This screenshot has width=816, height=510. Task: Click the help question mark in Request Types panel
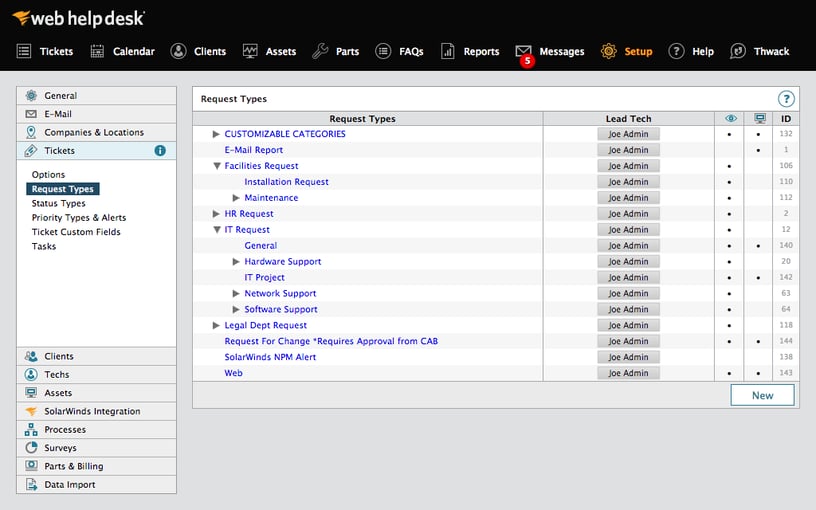[786, 99]
